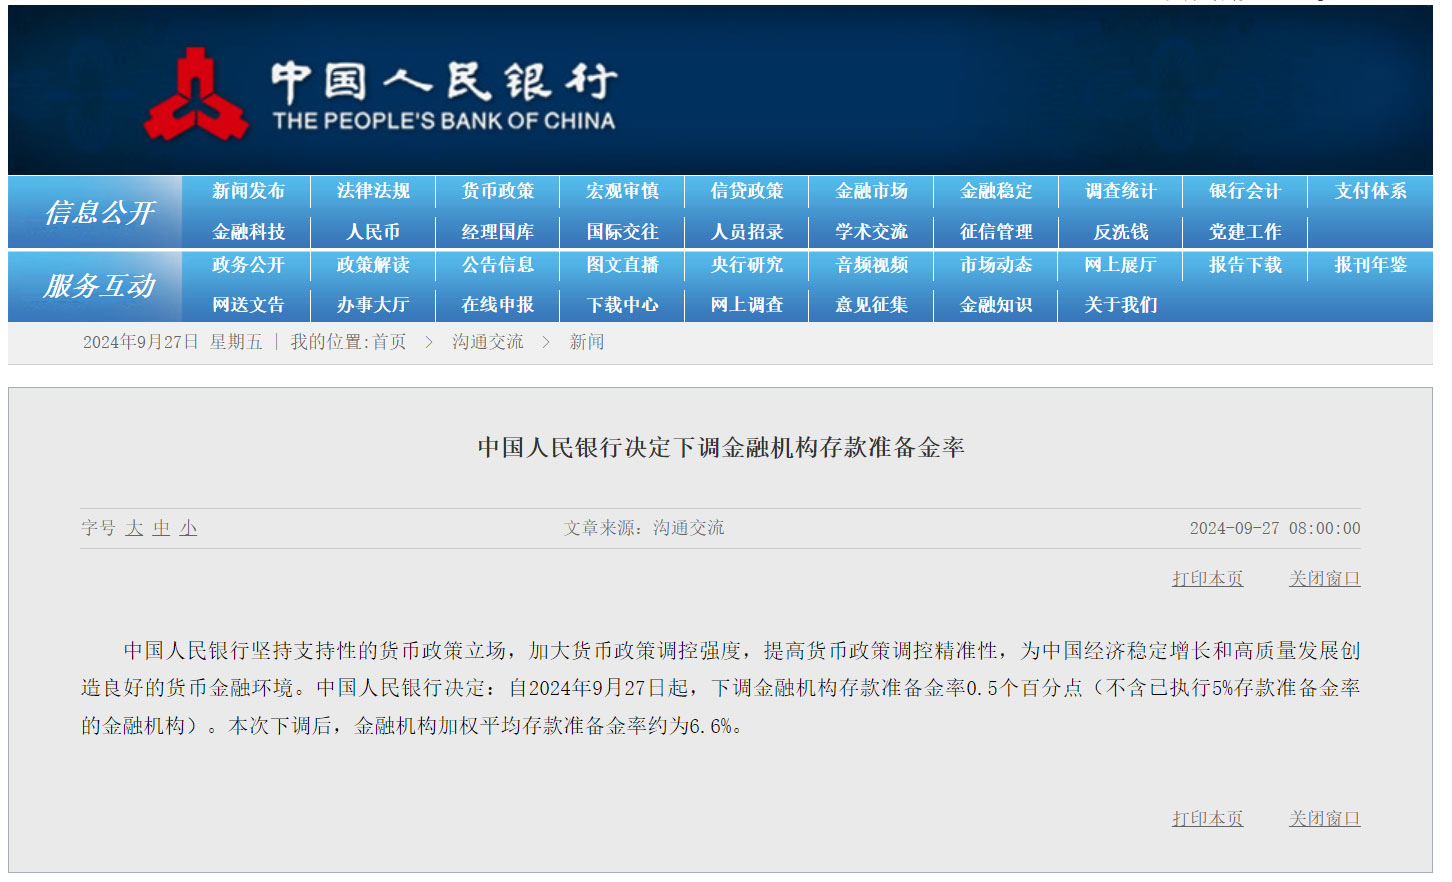Viewport: 1452px width, 882px height.
Task: Select the 公告信息 menu item
Action: (x=498, y=265)
